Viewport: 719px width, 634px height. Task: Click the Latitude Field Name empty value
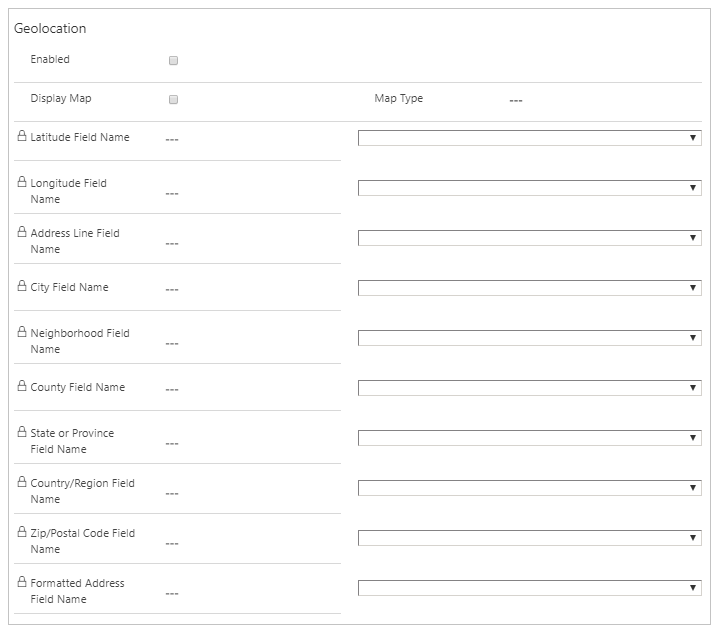pyautogui.click(x=172, y=140)
